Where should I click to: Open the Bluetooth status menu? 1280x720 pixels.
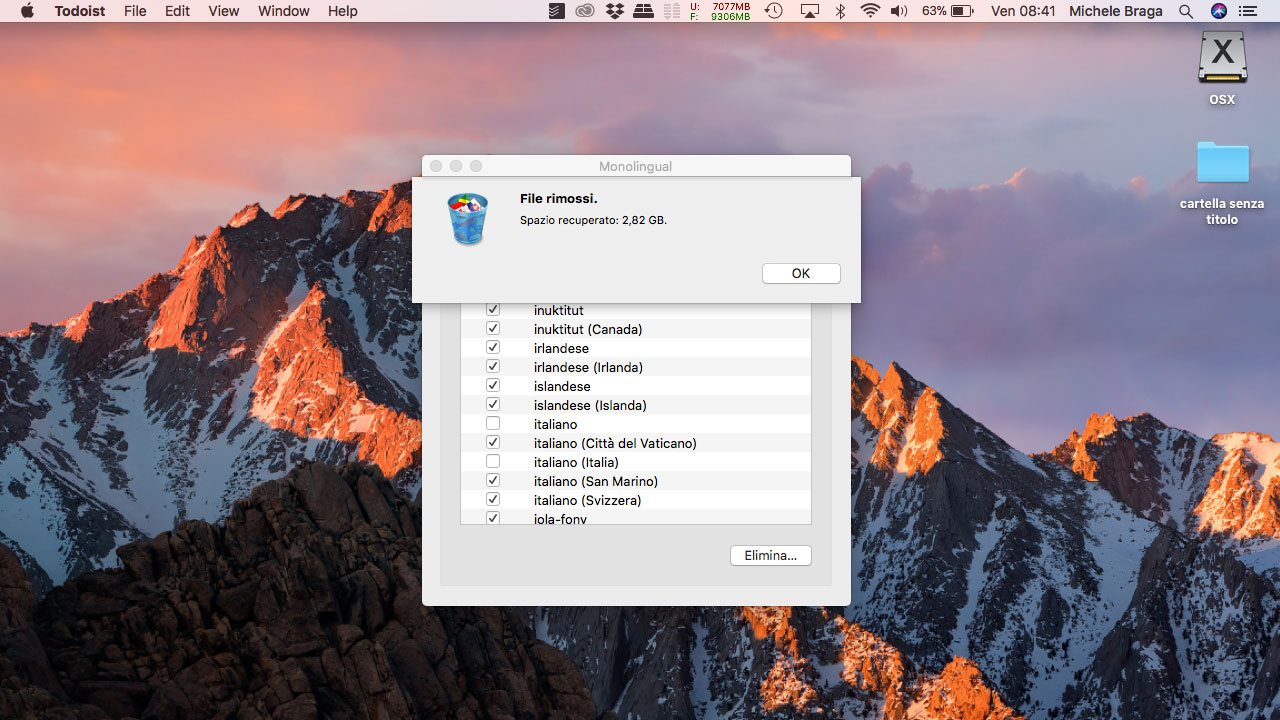(840, 11)
